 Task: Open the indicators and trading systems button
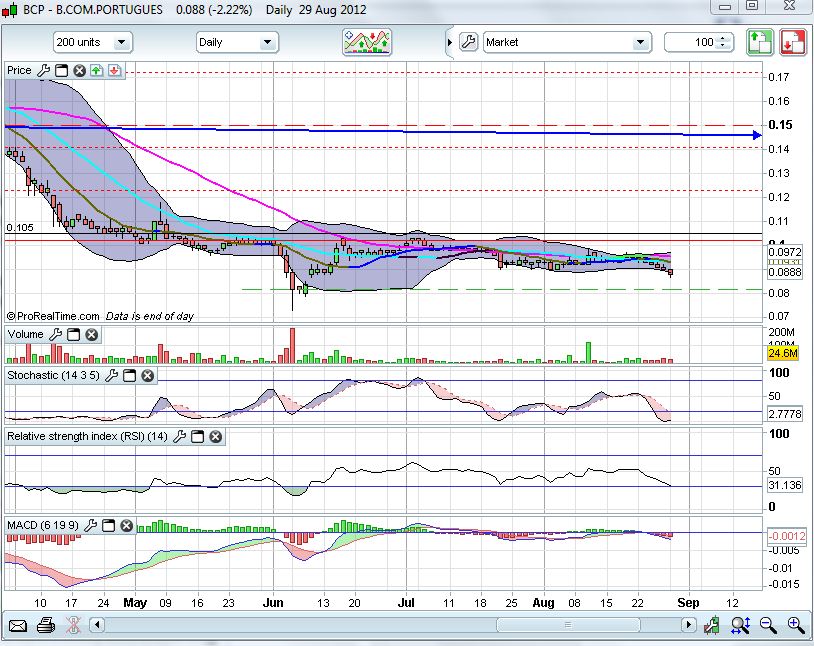coord(367,42)
